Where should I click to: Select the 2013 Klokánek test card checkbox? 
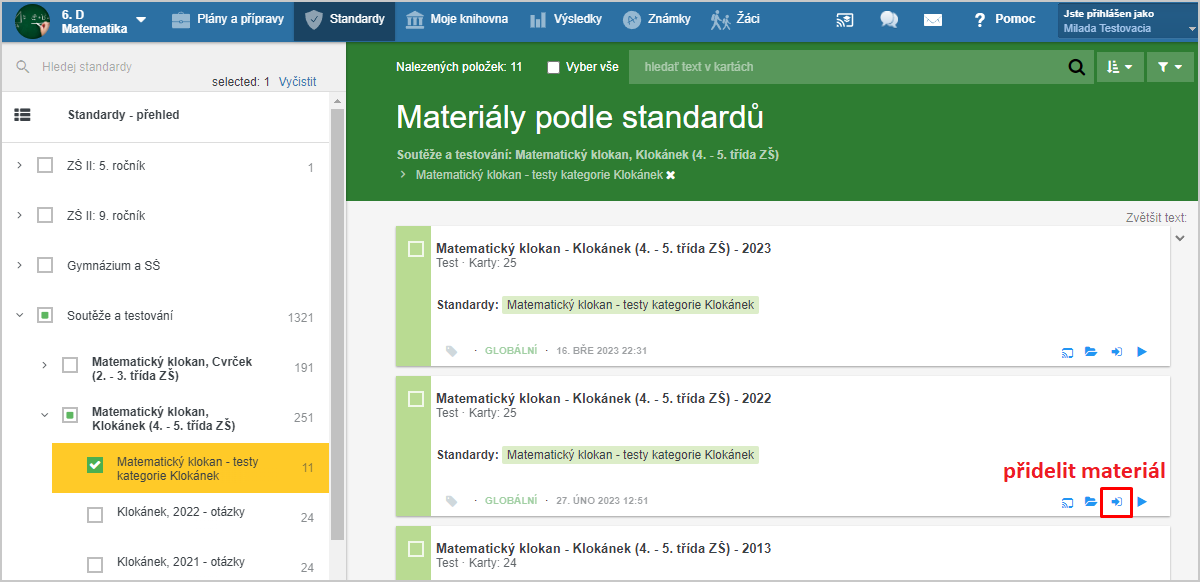click(416, 549)
